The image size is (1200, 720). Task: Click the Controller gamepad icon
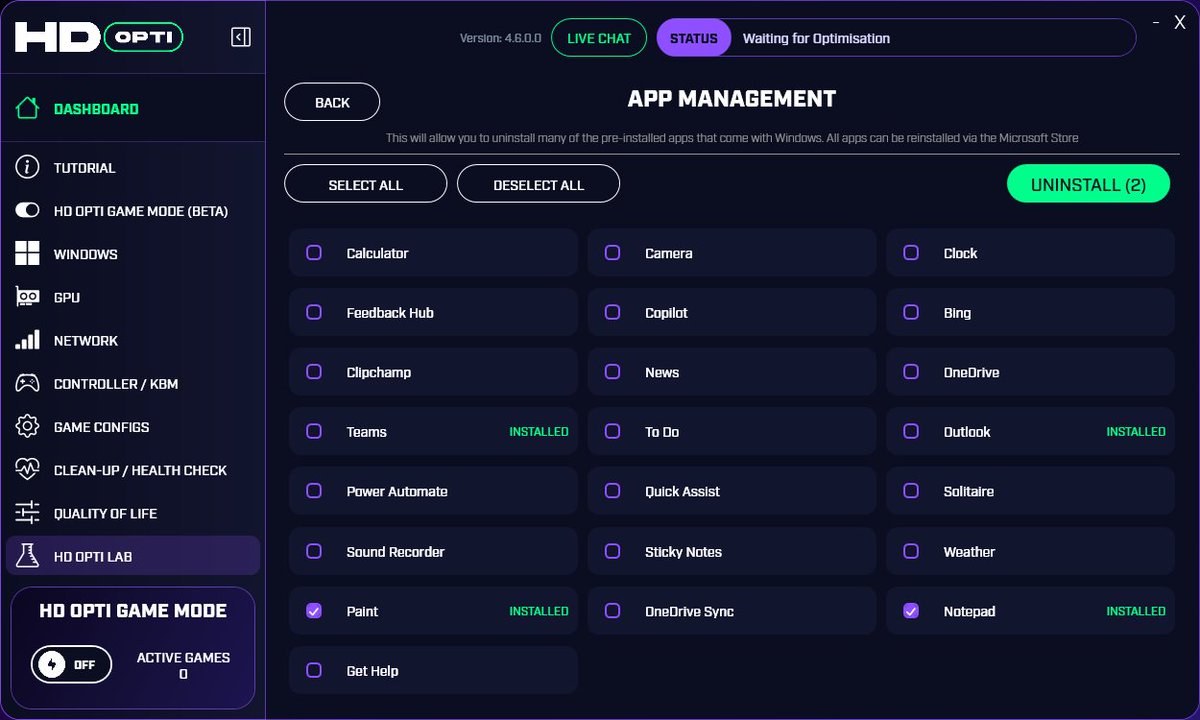pos(27,383)
